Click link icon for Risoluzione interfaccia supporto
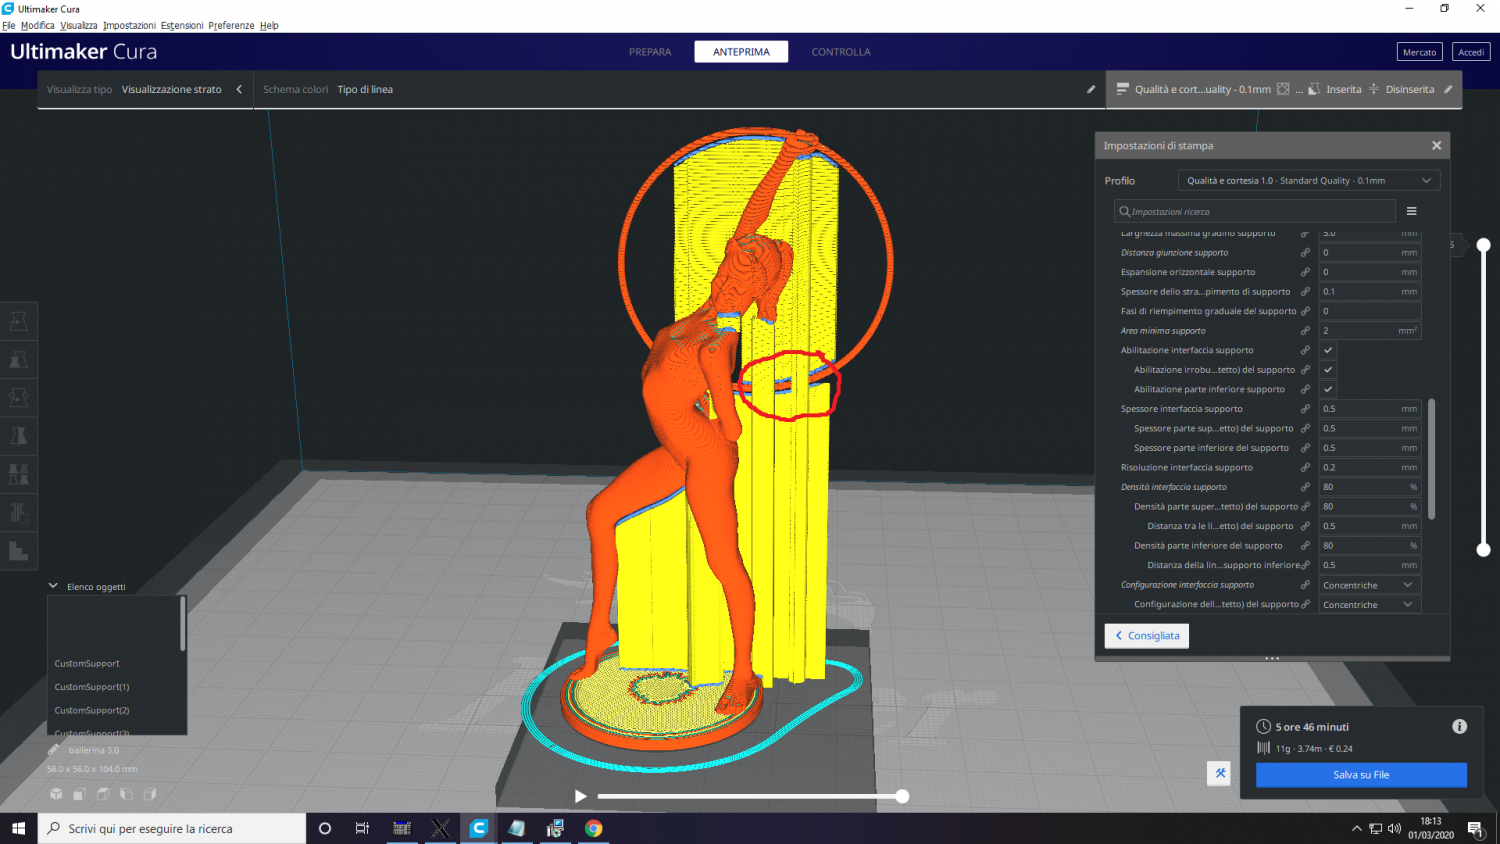This screenshot has height=844, width=1500. pyautogui.click(x=1305, y=468)
